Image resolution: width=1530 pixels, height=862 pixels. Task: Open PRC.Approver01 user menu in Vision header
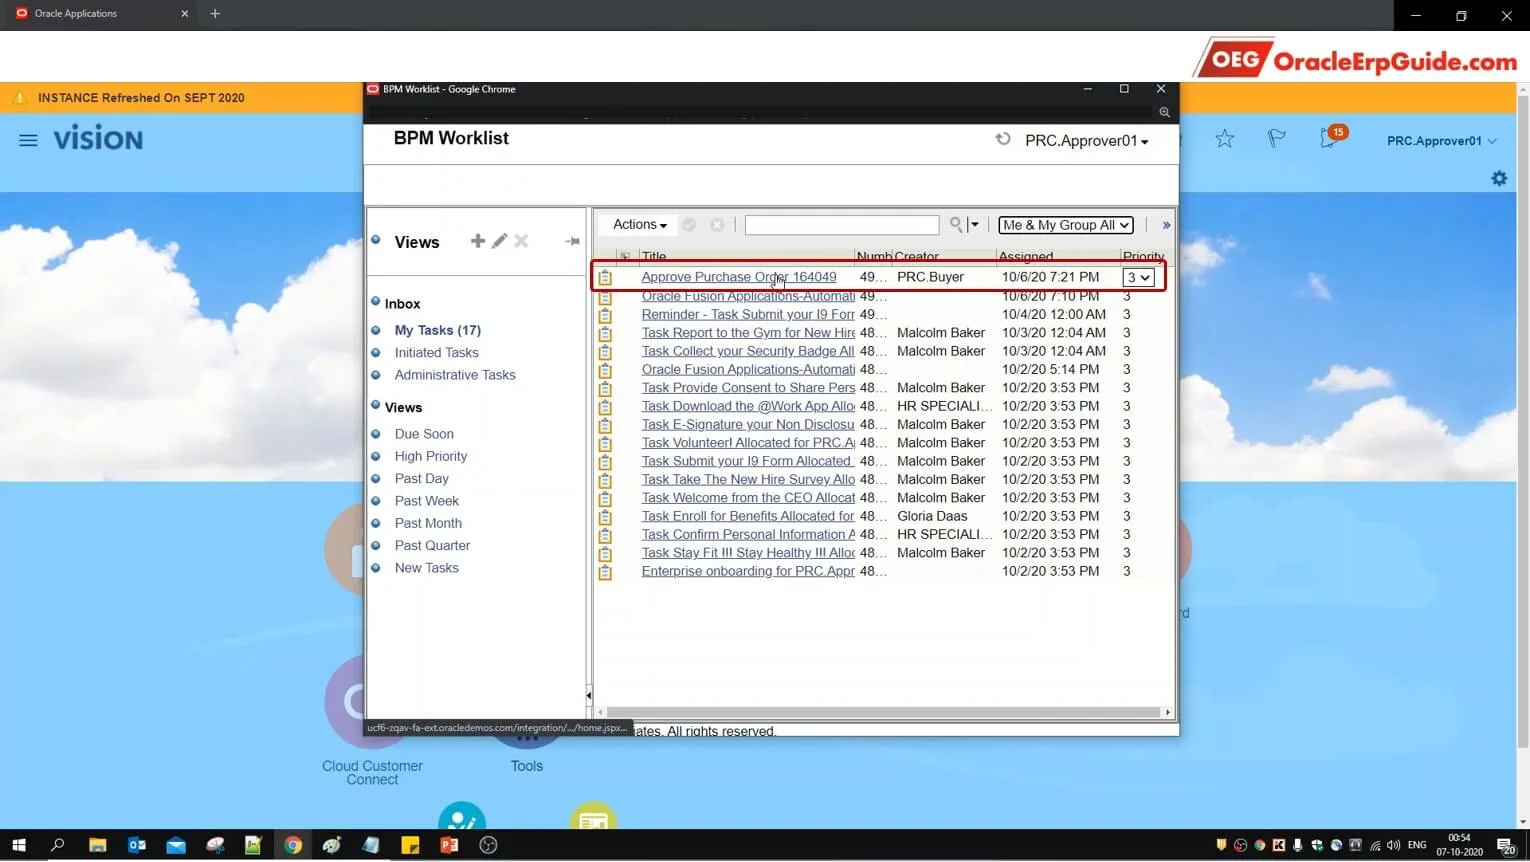coord(1441,141)
